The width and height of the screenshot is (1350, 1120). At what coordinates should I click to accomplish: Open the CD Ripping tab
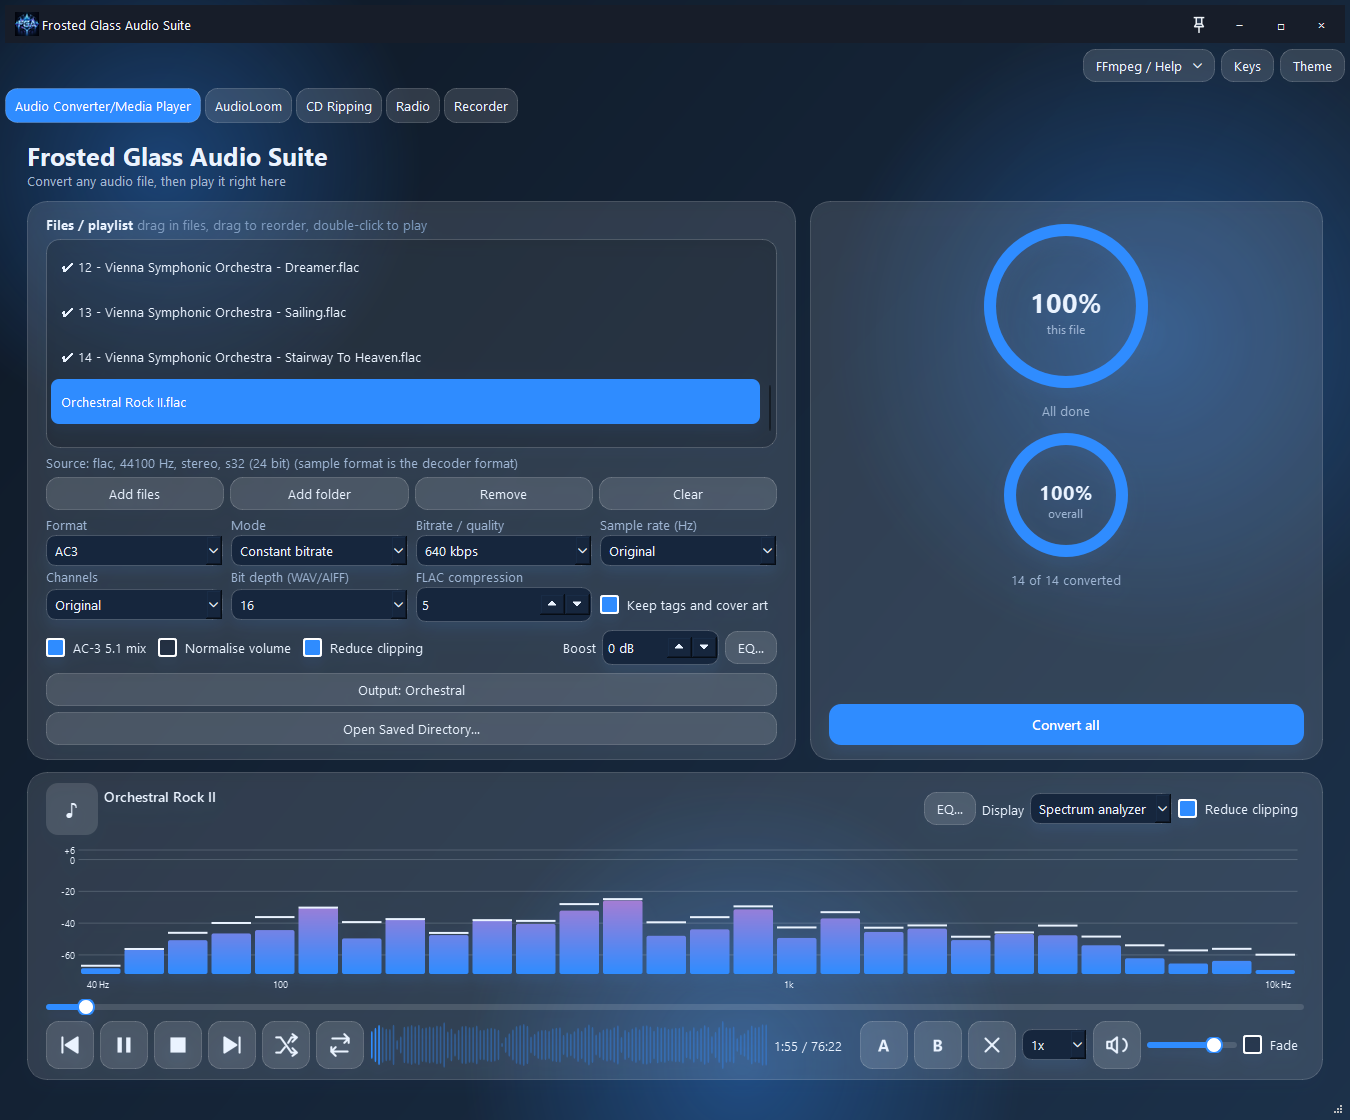tap(339, 106)
